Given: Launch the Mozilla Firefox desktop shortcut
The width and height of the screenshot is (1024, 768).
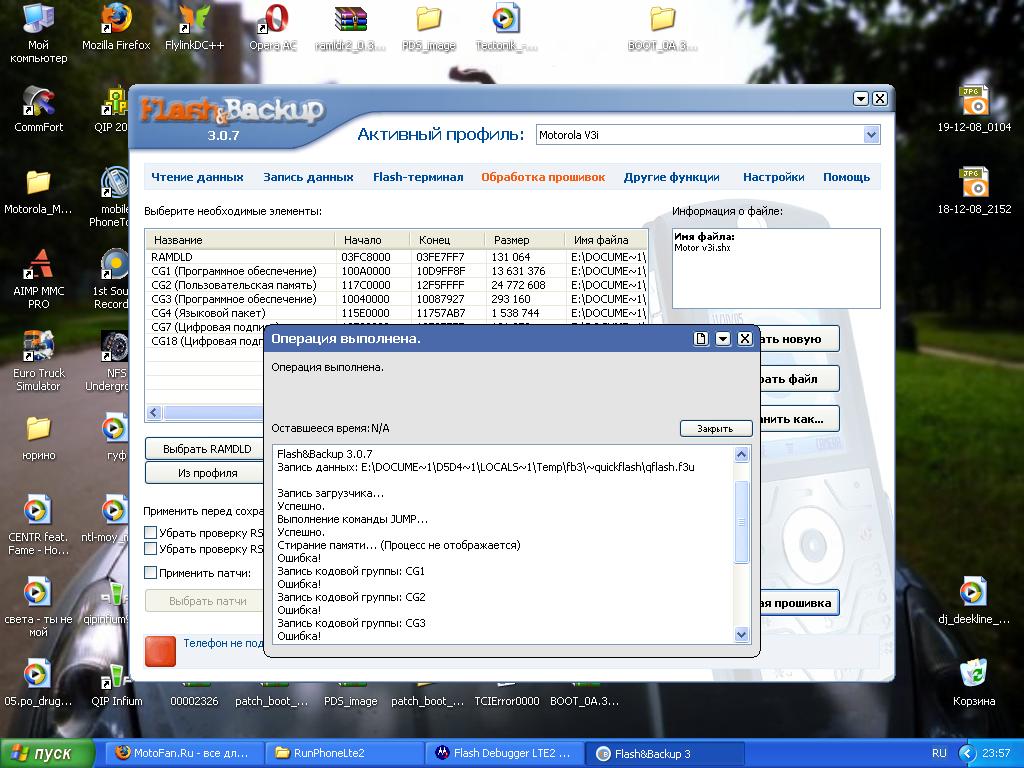Looking at the screenshot, I should [116, 27].
